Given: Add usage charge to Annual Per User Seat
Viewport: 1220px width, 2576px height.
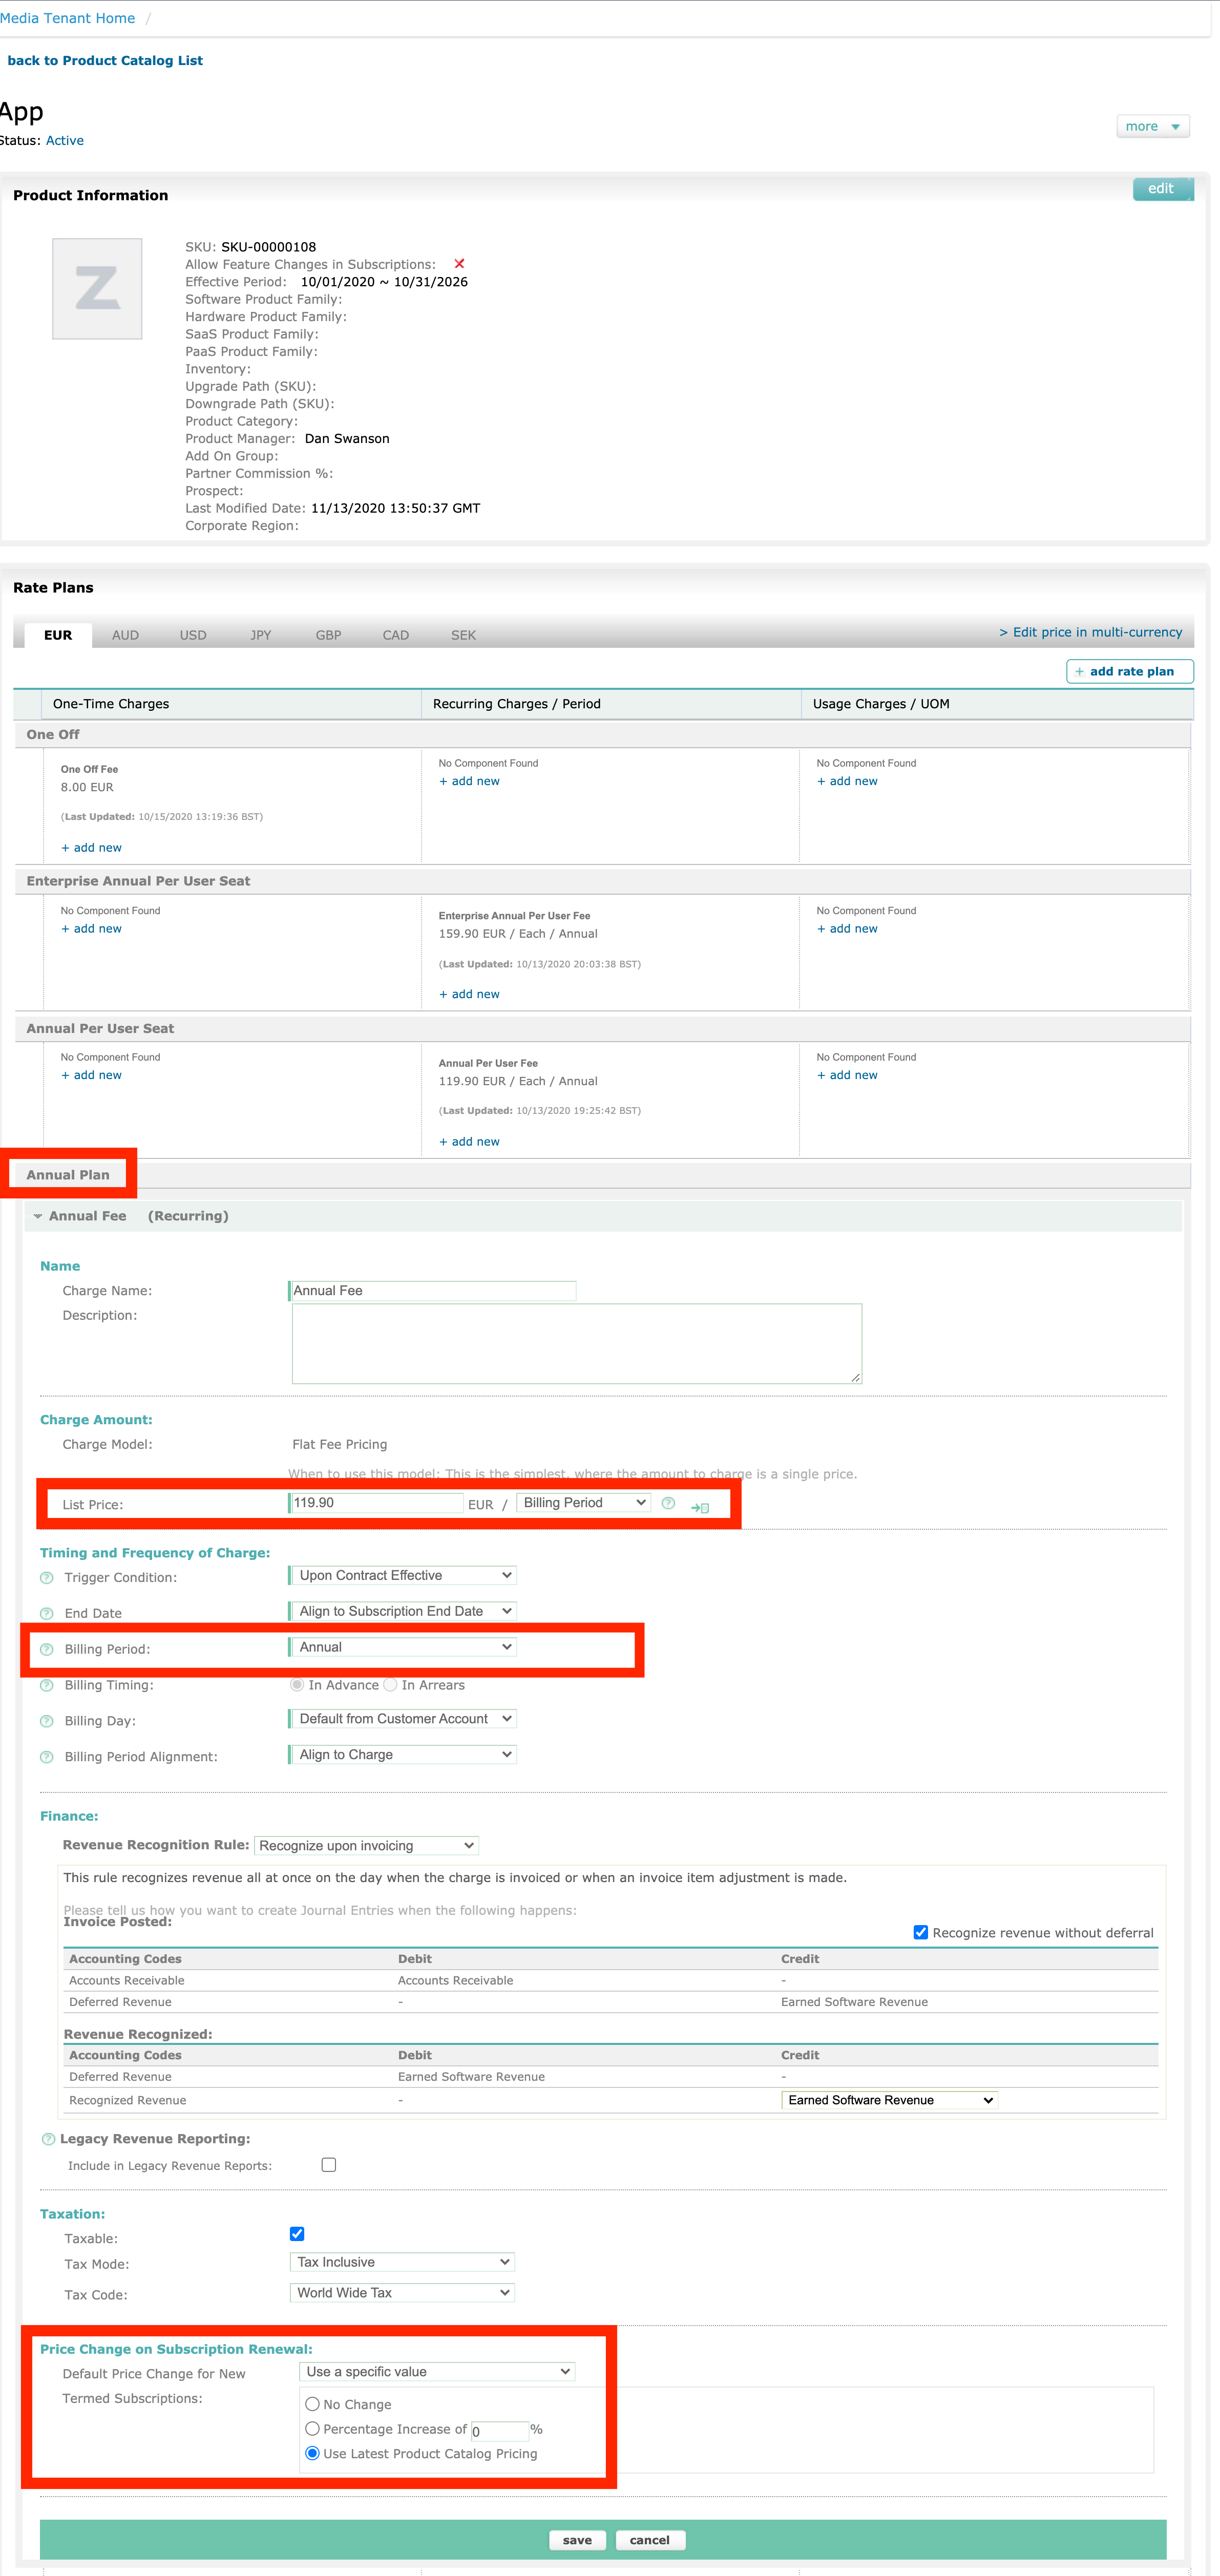Looking at the screenshot, I should tap(847, 1076).
